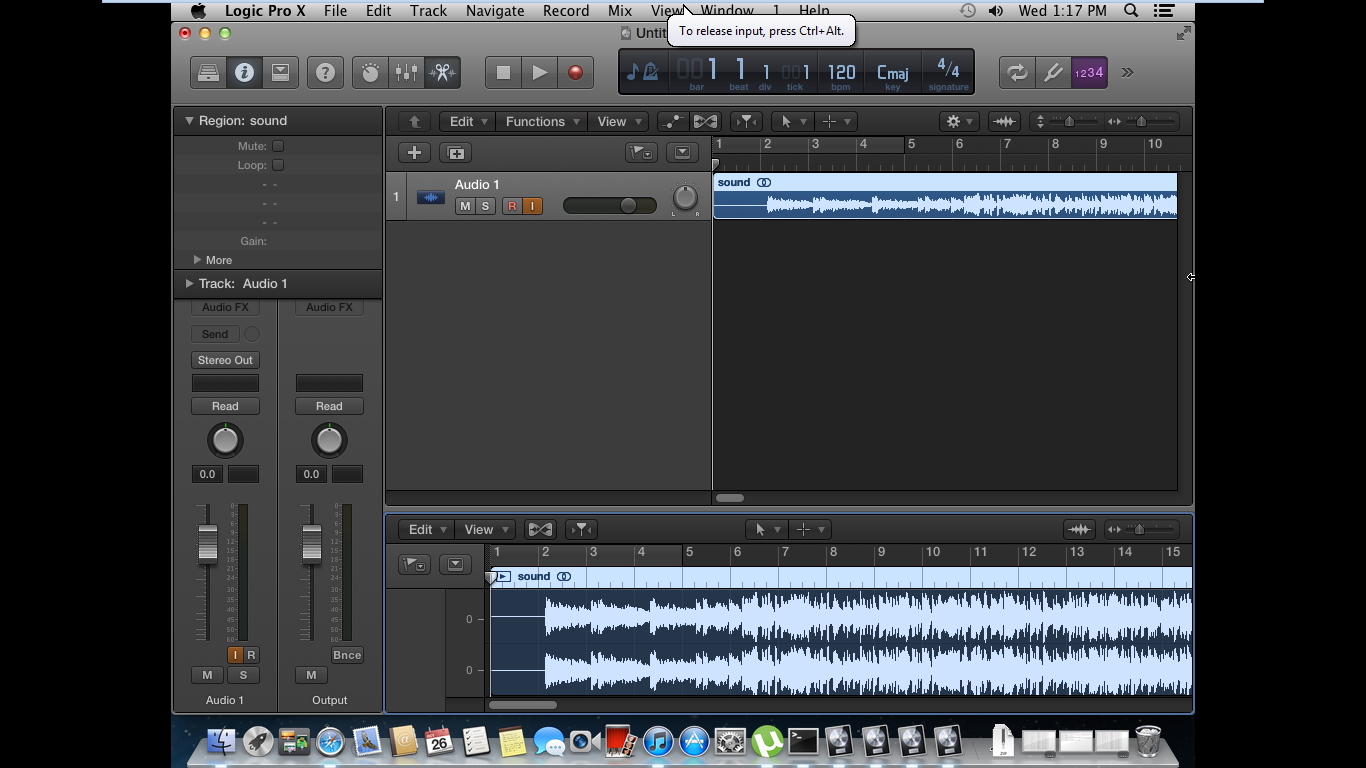Mute the Audio 1 track header
Screen dimensions: 1366x768
coord(465,206)
